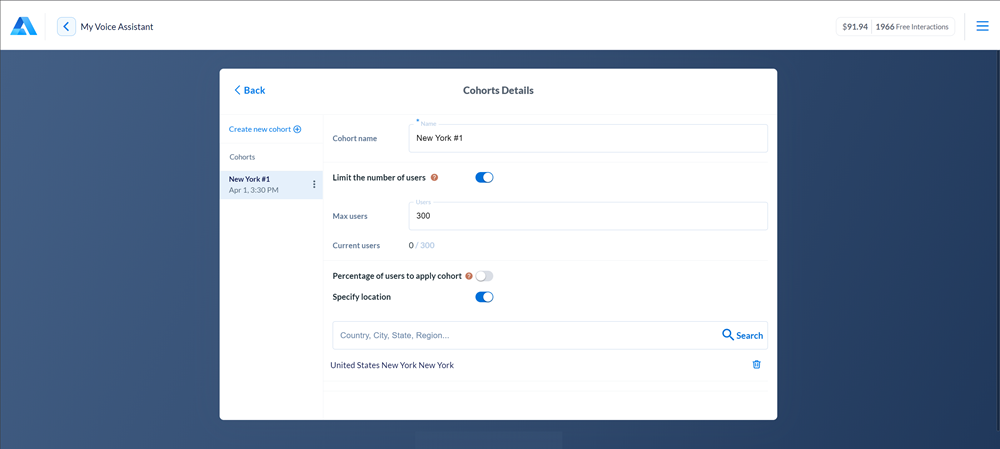Click the My Voice Assistant title
The width and height of the screenshot is (1000, 449).
pos(117,27)
